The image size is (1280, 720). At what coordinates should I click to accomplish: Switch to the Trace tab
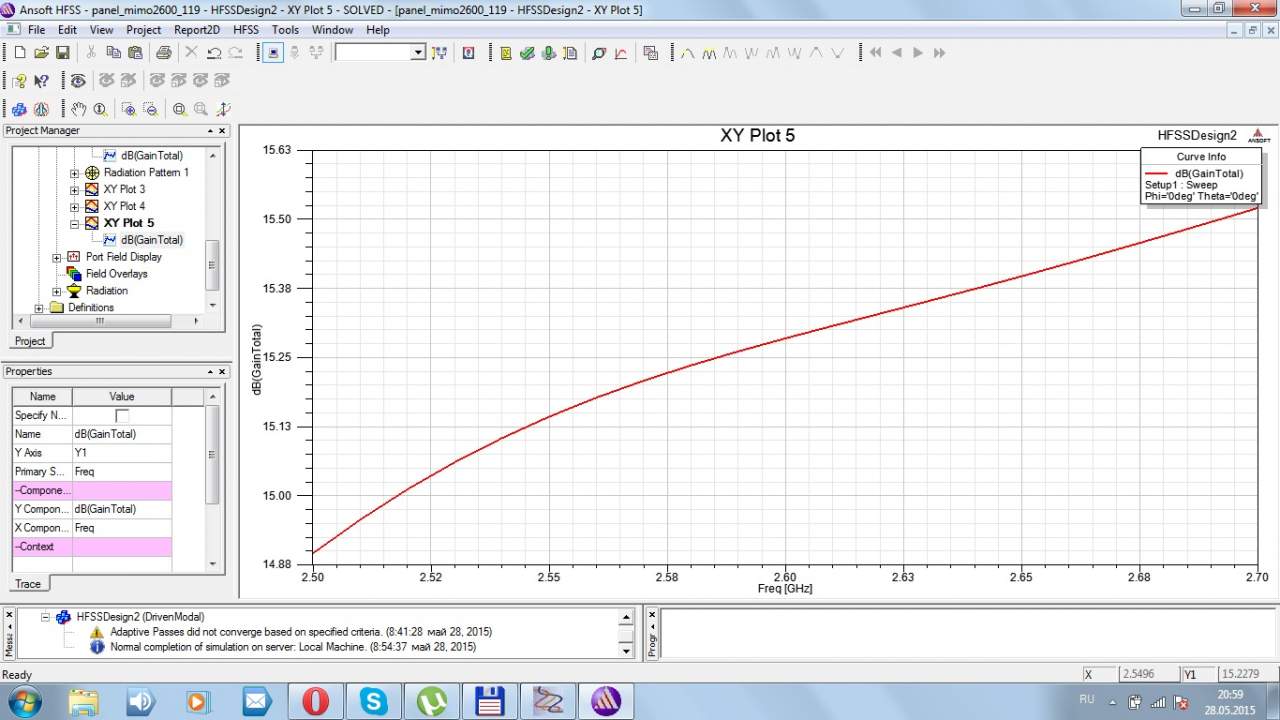(27, 584)
